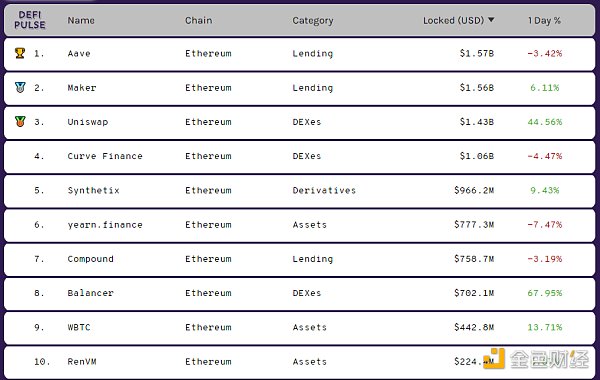This screenshot has width=600, height=380.
Task: Sort by the 1 Day % column
Action: (544, 20)
